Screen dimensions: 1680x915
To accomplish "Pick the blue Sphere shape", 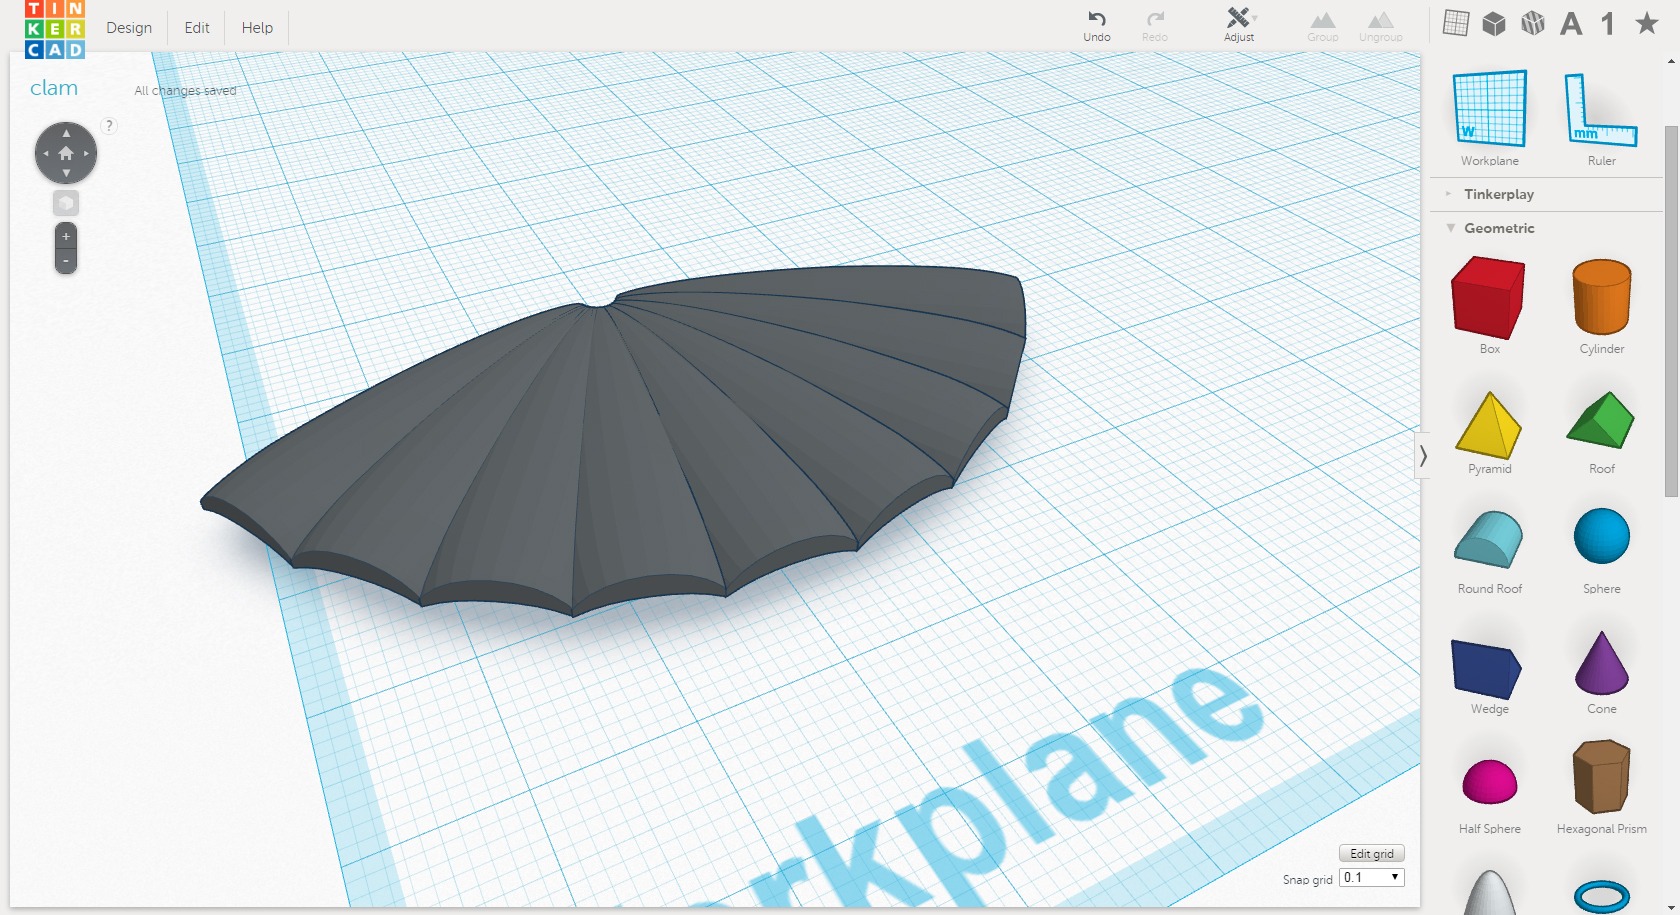I will pyautogui.click(x=1602, y=536).
